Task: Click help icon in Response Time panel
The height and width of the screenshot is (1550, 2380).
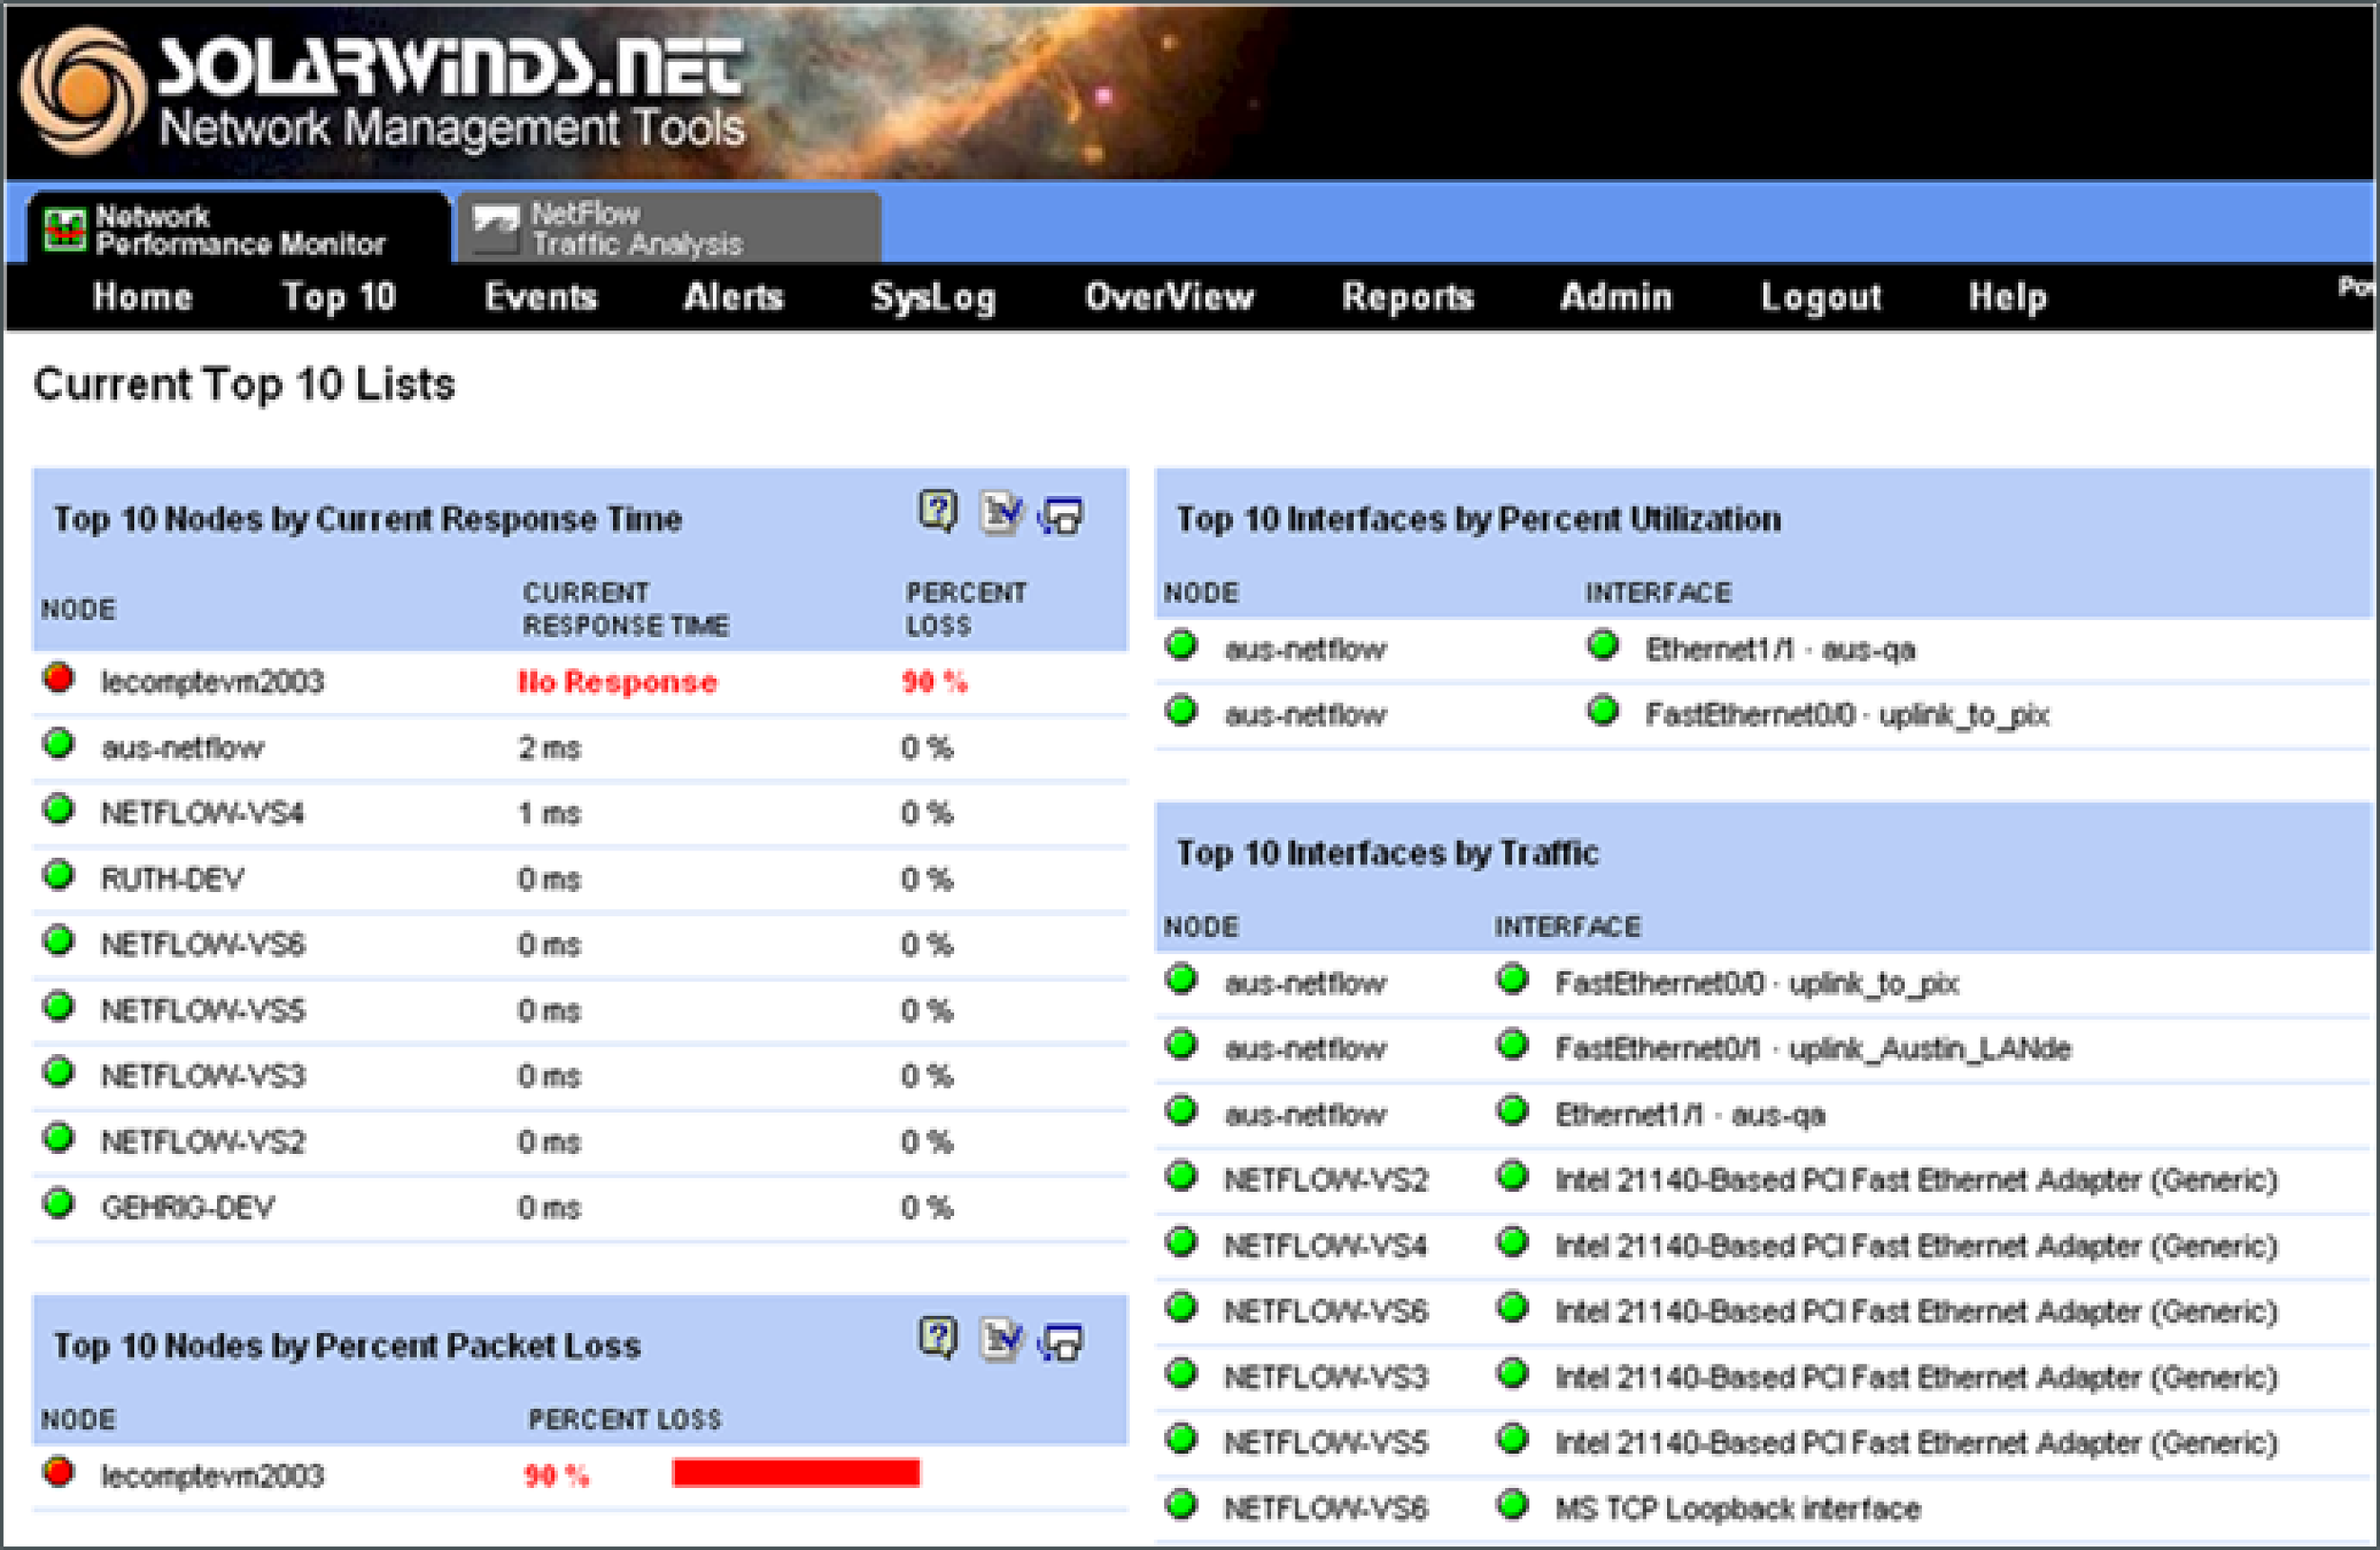Action: click(937, 512)
